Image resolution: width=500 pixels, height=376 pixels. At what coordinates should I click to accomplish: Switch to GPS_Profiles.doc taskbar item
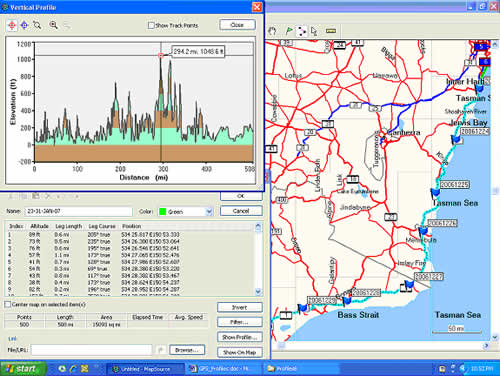coord(223,369)
